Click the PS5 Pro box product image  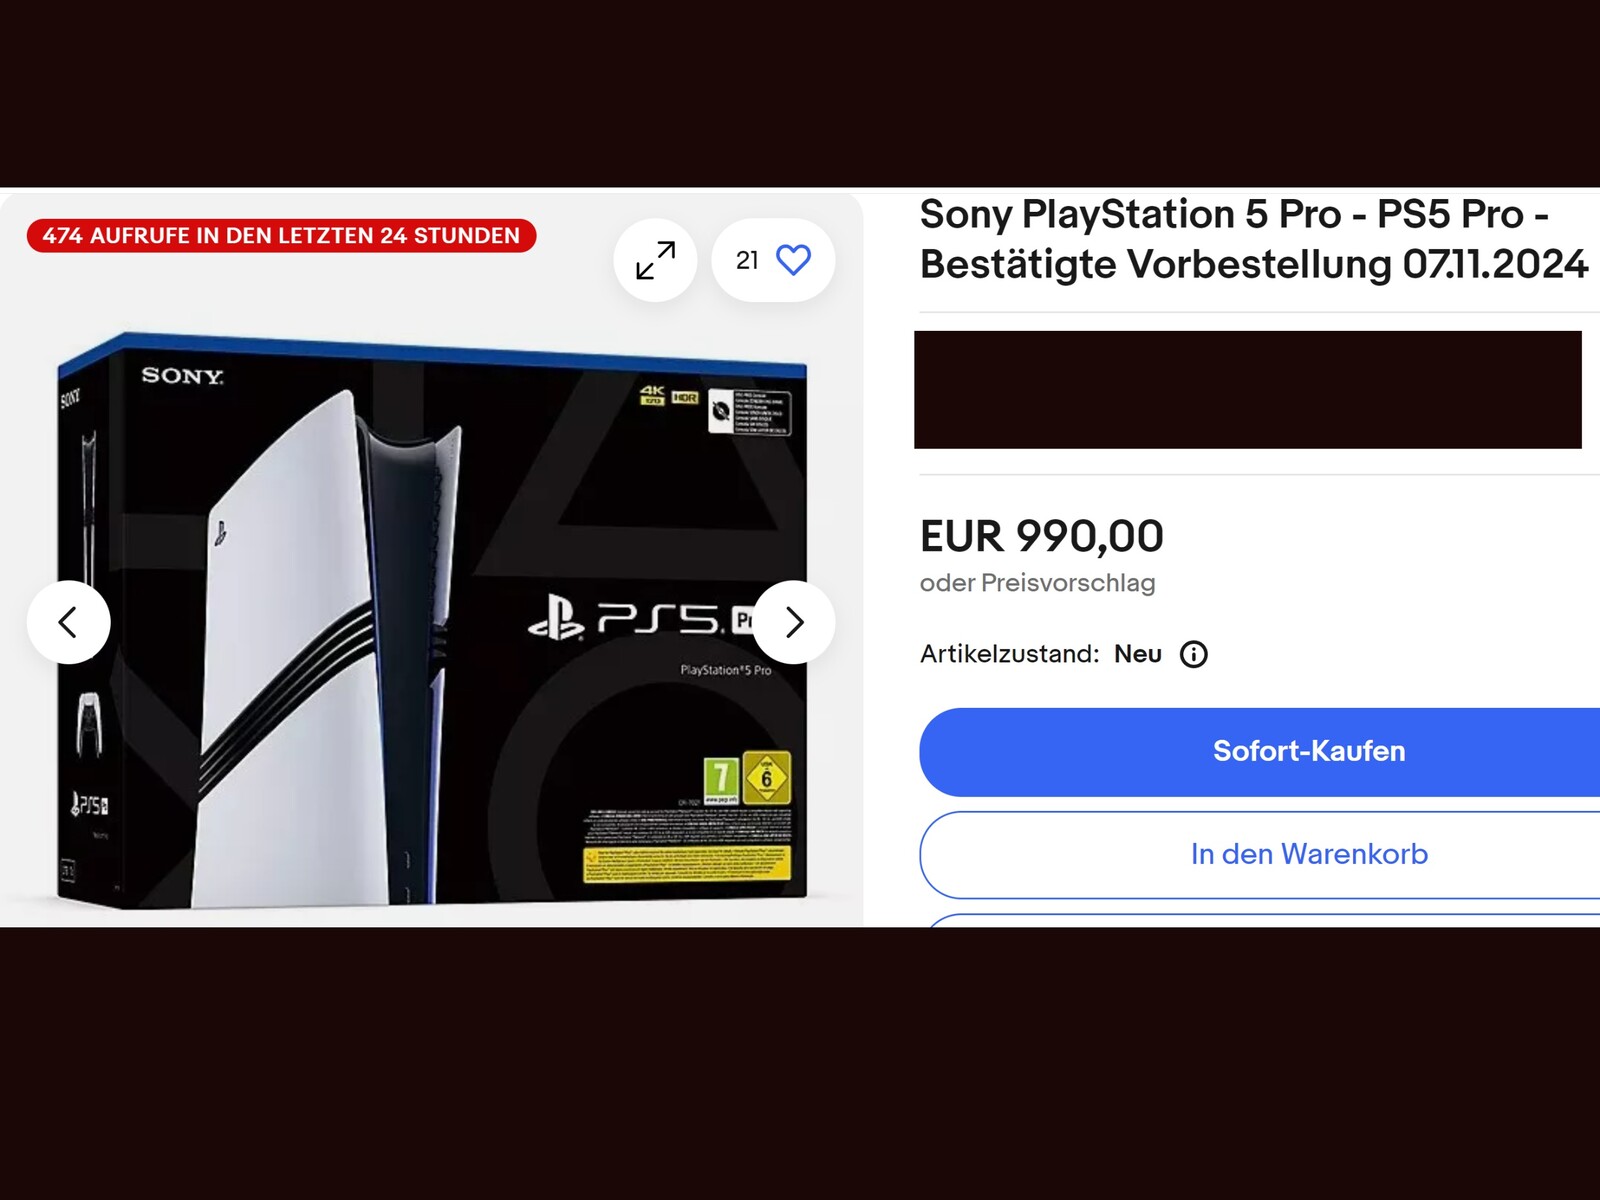[431, 620]
